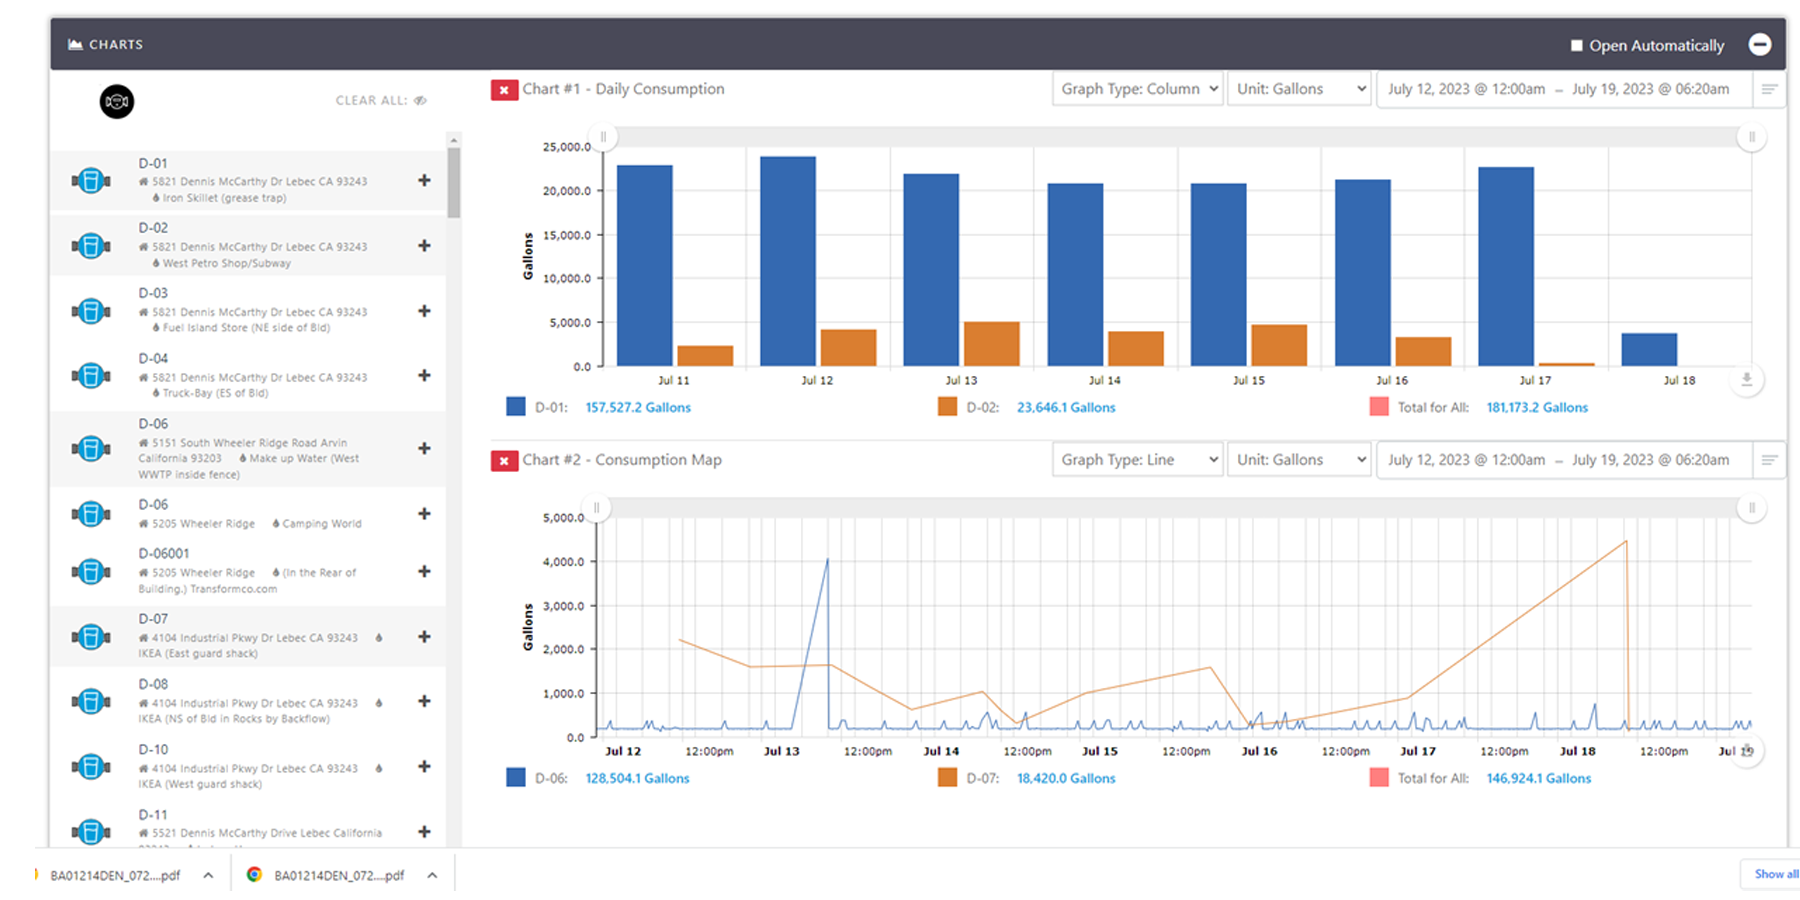
Task: Toggle Total for All legend in Chart #2
Action: (x=1379, y=778)
